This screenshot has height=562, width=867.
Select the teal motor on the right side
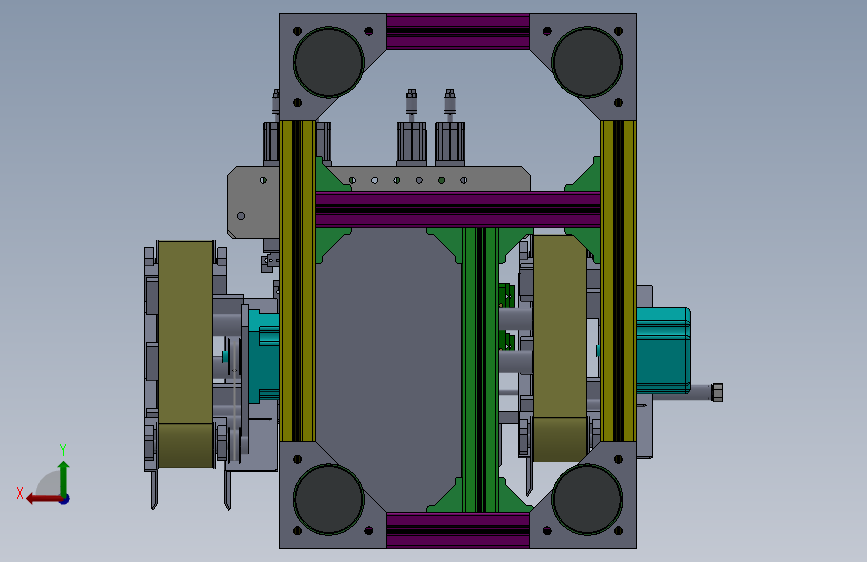[x=663, y=351]
